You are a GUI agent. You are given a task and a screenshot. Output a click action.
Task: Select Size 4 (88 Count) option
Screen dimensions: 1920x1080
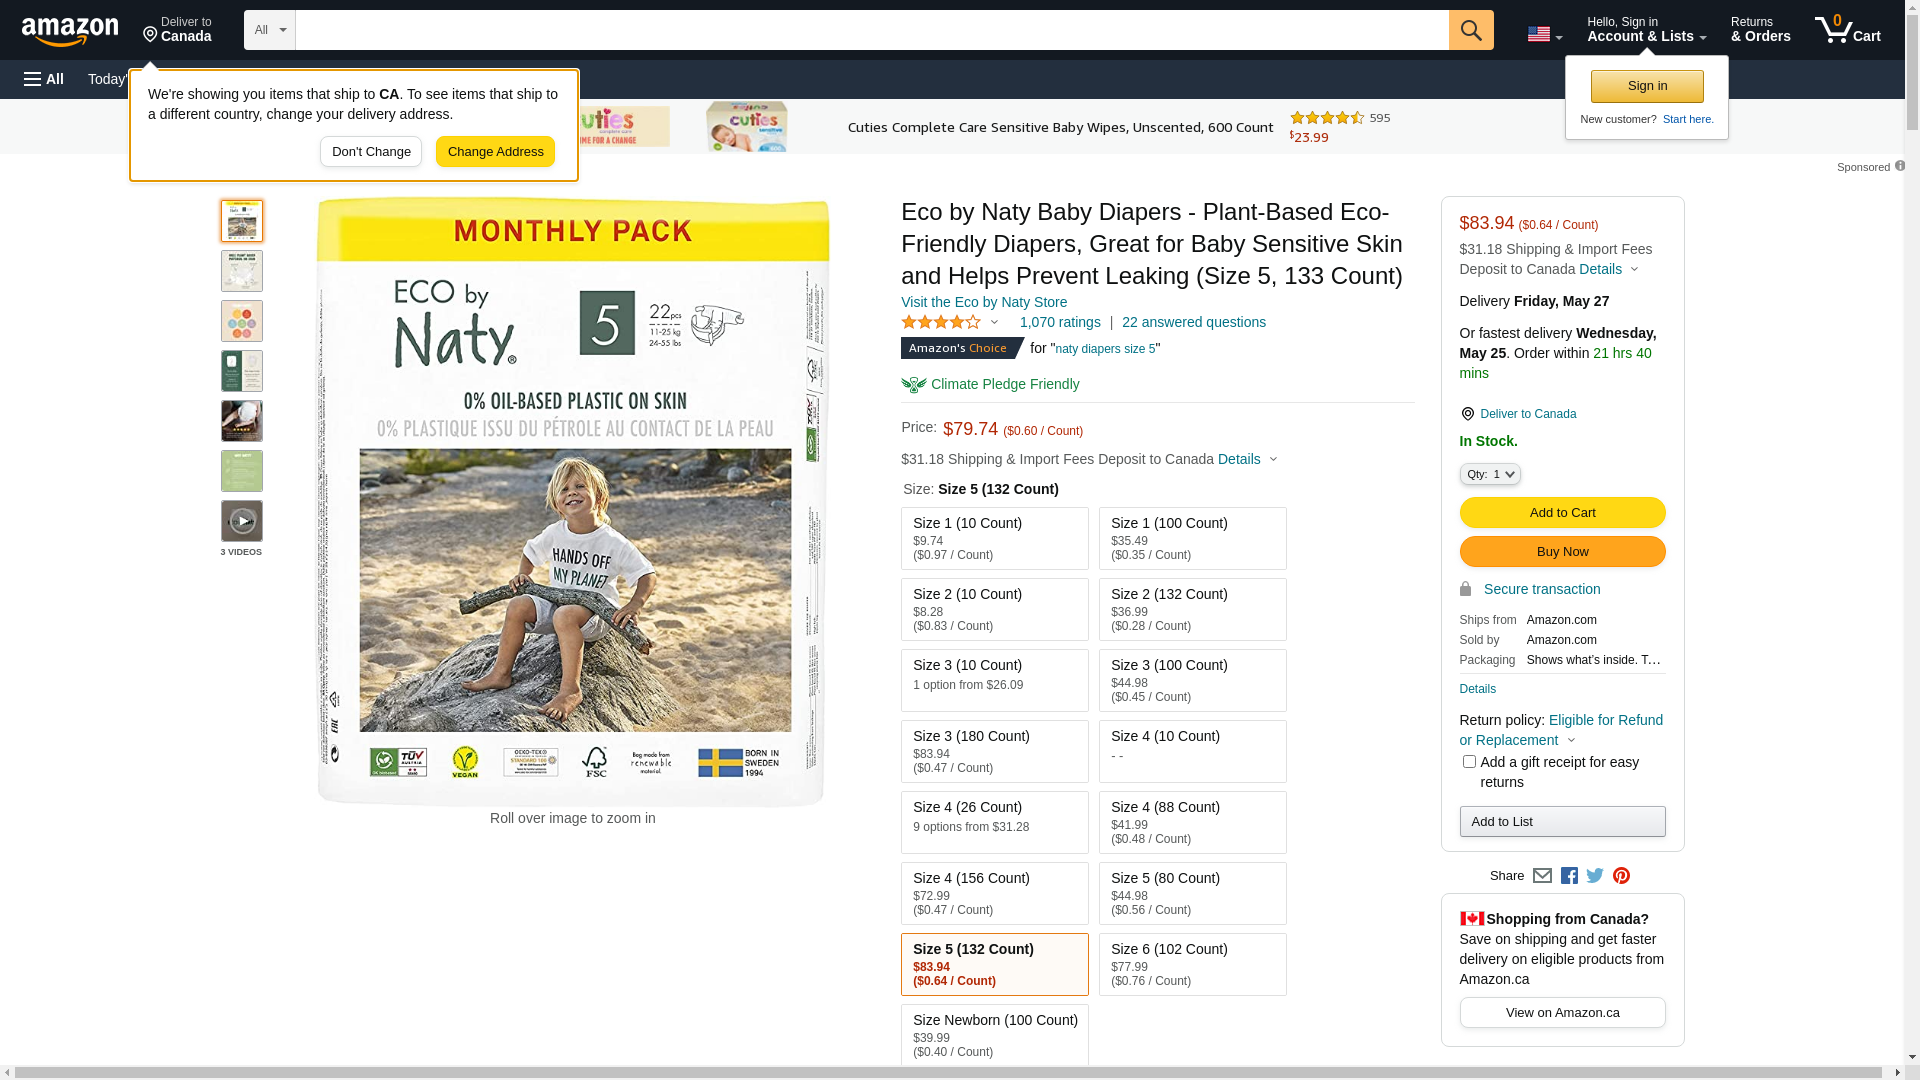[x=1192, y=822]
